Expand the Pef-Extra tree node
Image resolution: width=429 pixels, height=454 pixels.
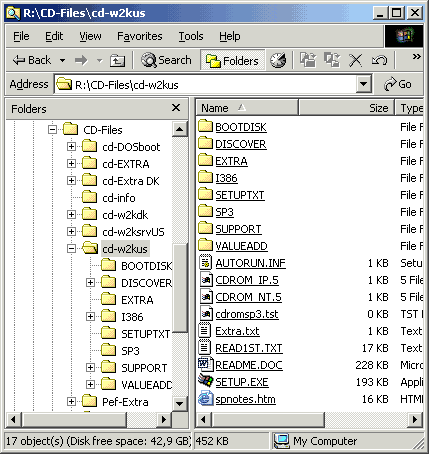71,401
